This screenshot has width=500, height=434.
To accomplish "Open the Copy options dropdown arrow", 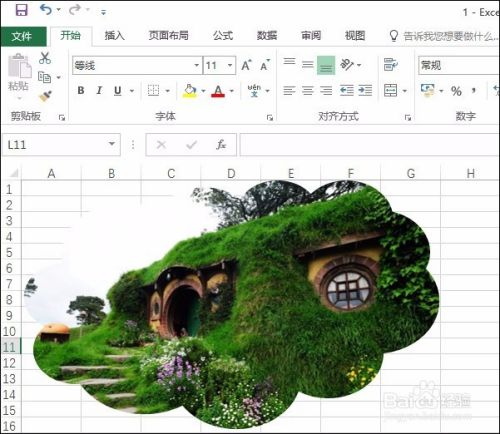I will tap(59, 77).
